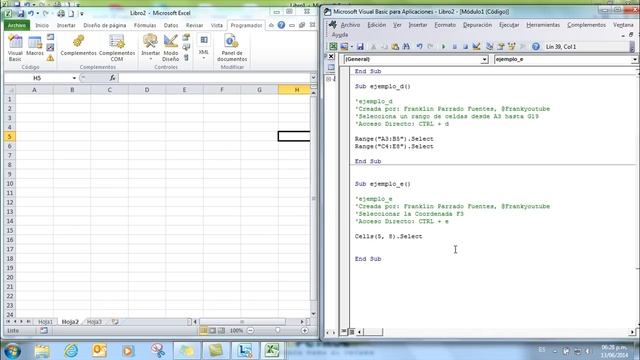
Task: Click the insert function fx button
Action: click(112, 78)
